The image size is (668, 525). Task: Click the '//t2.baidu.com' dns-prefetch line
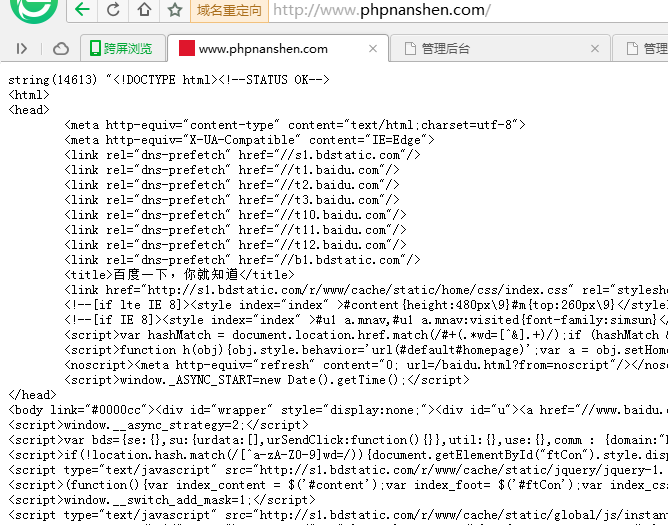pos(232,185)
